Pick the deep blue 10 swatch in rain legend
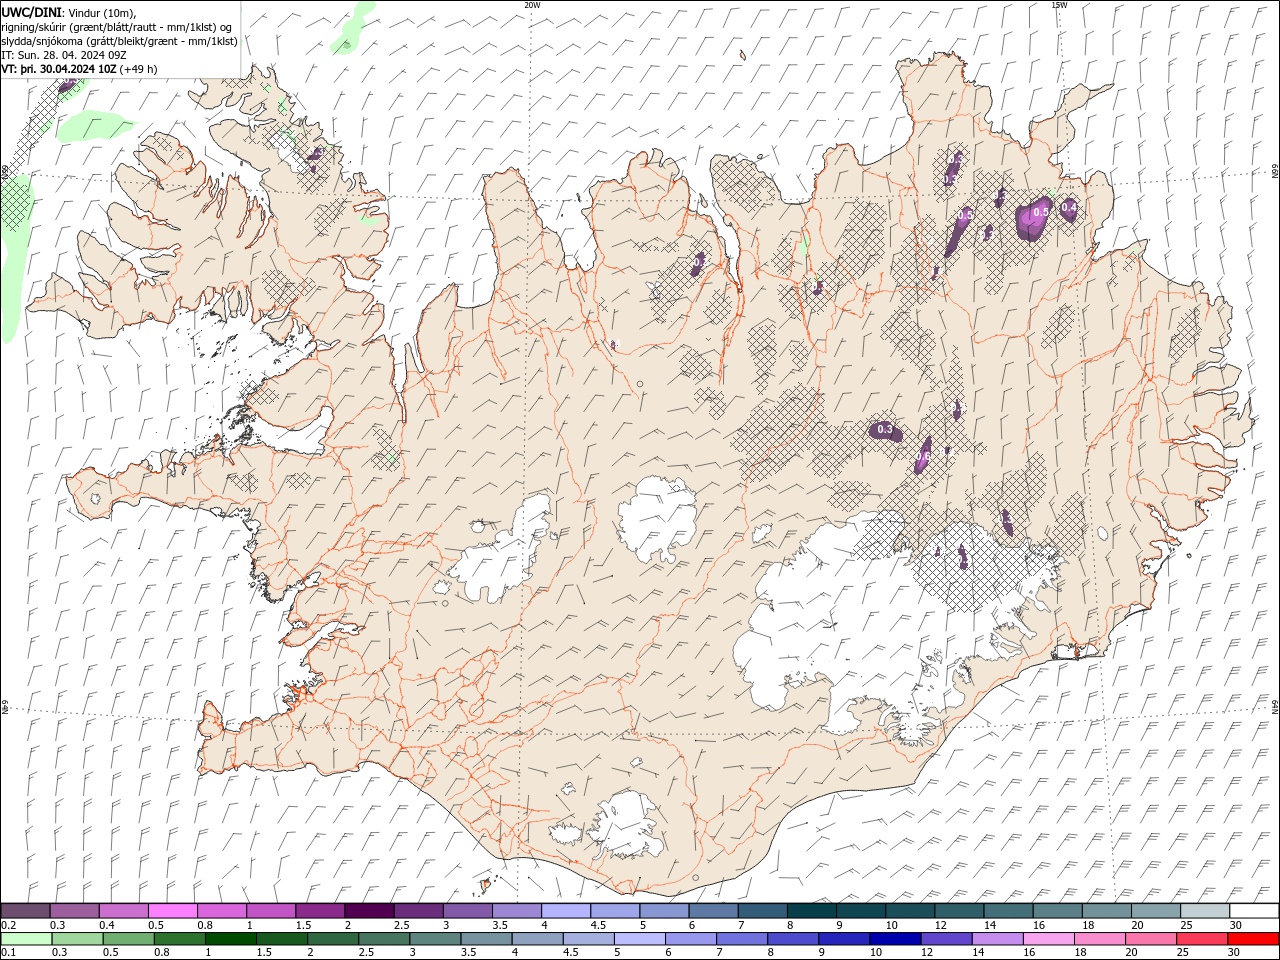The height and width of the screenshot is (960, 1280). coord(895,938)
